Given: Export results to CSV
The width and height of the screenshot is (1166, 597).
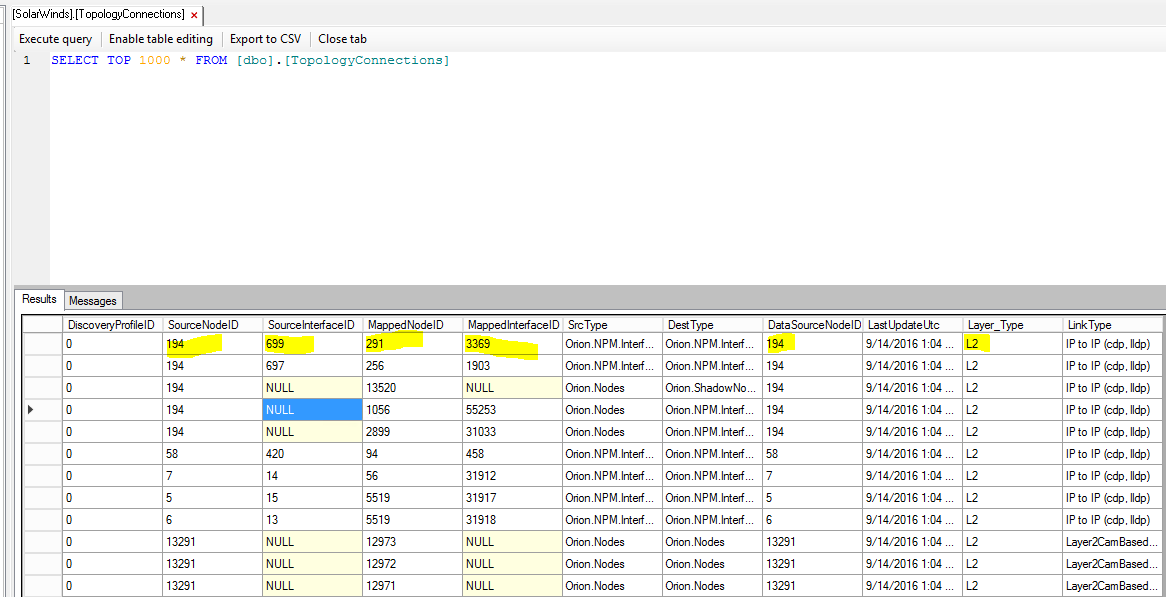Looking at the screenshot, I should 265,39.
